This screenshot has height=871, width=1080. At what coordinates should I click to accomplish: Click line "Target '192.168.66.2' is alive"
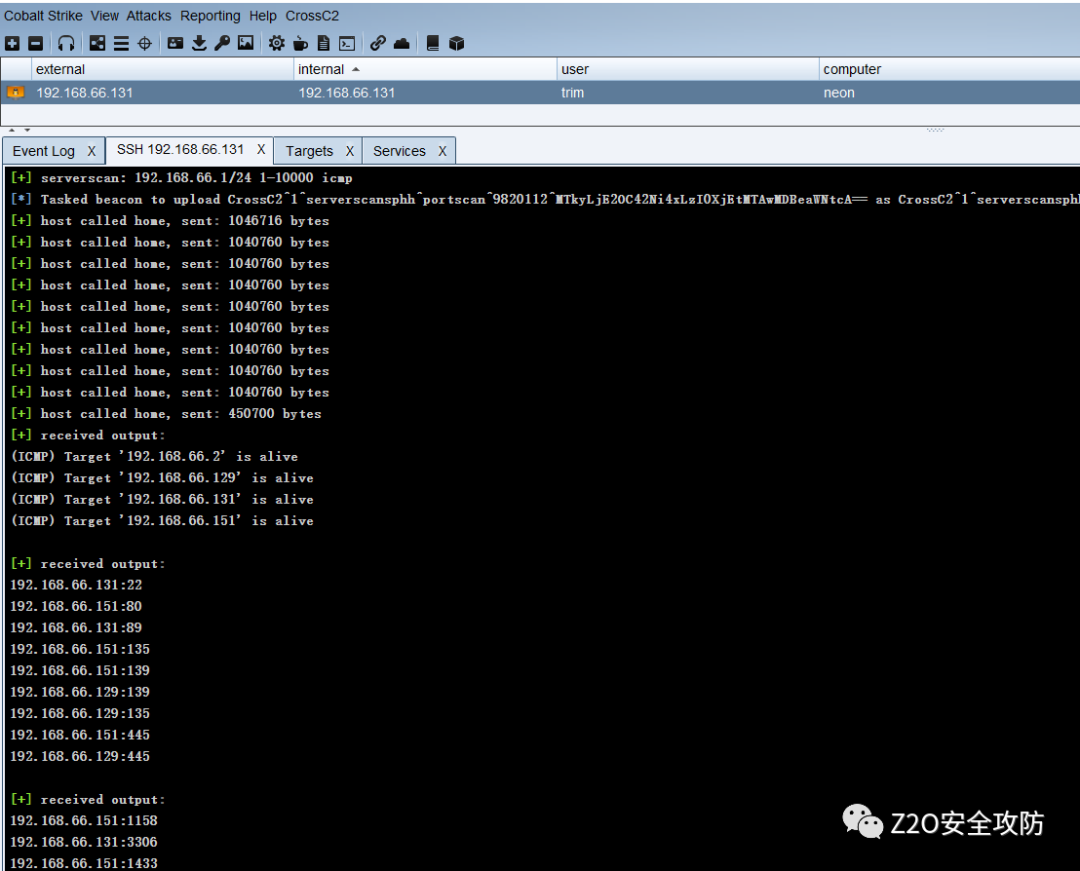[x=154, y=456]
